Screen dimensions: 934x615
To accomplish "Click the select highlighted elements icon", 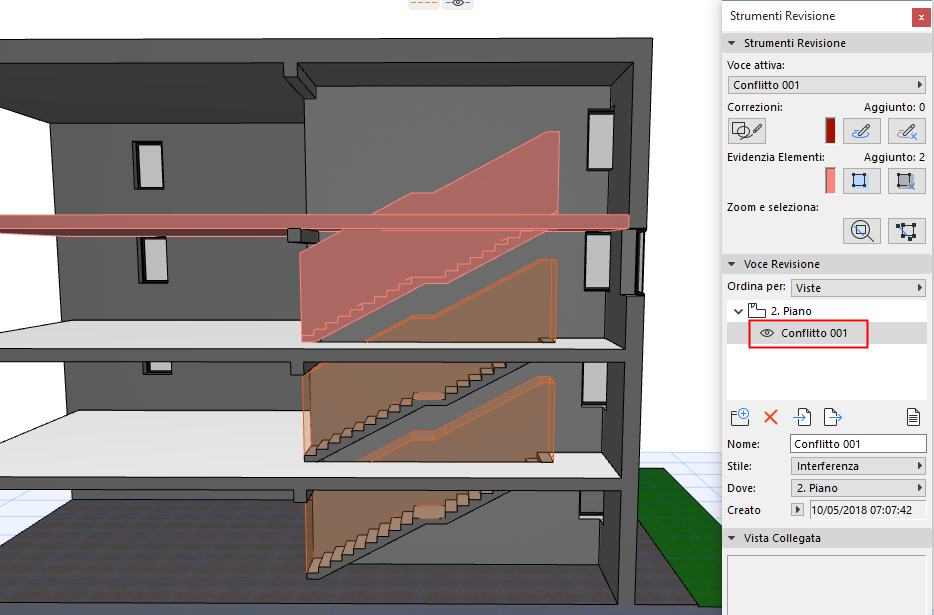I will (906, 231).
